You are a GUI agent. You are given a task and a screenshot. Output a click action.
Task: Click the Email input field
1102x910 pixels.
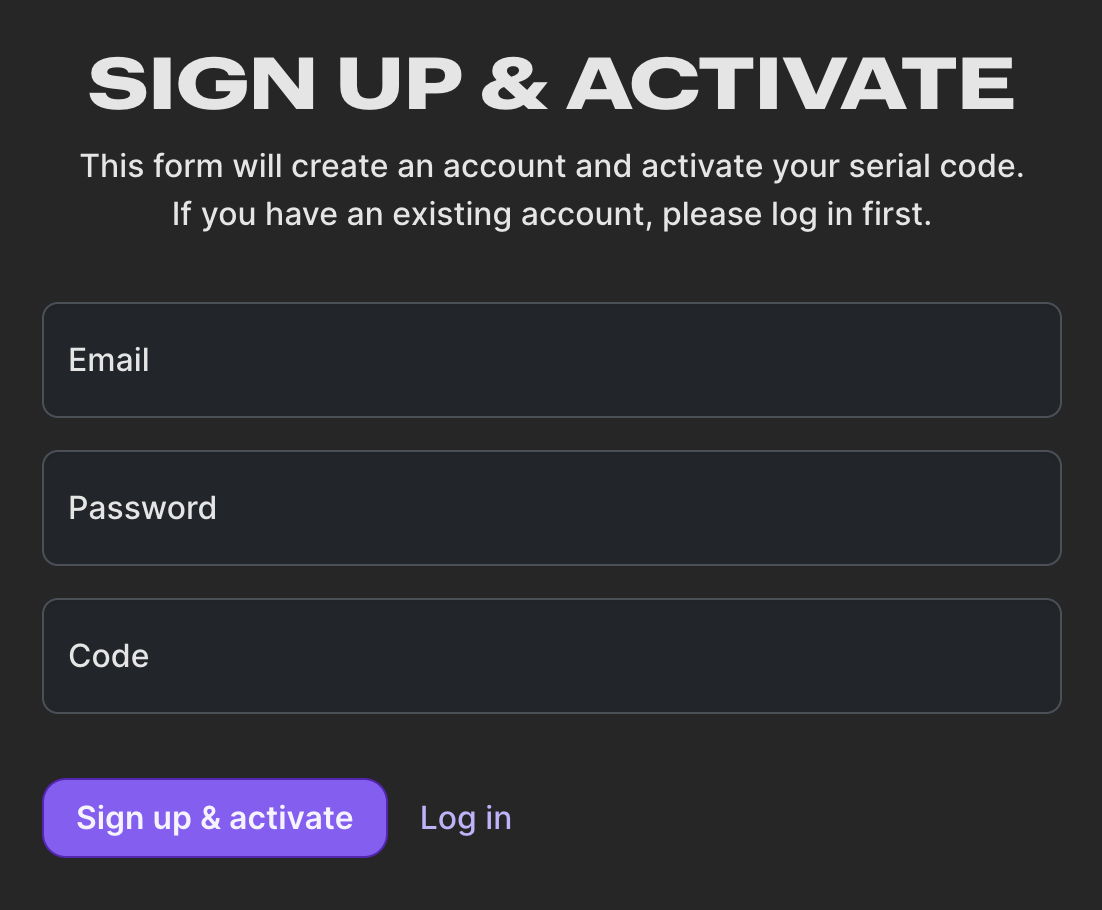tap(551, 360)
